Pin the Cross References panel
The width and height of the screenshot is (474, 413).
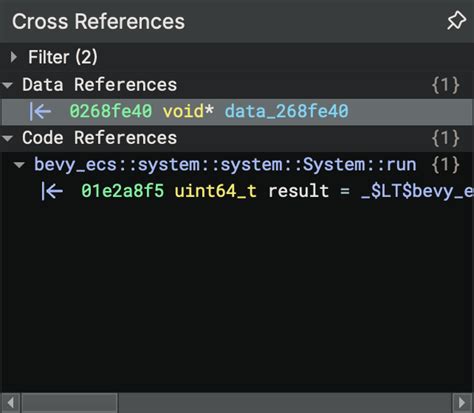point(456,21)
